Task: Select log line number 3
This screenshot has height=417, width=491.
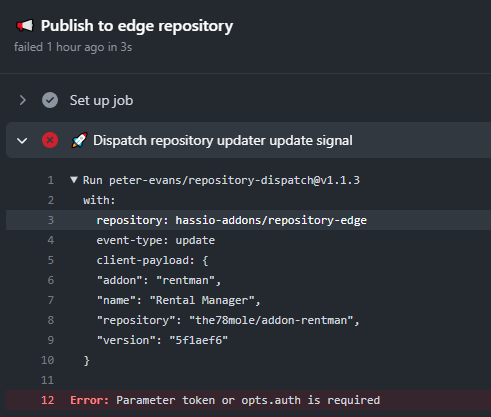Action: coord(51,220)
